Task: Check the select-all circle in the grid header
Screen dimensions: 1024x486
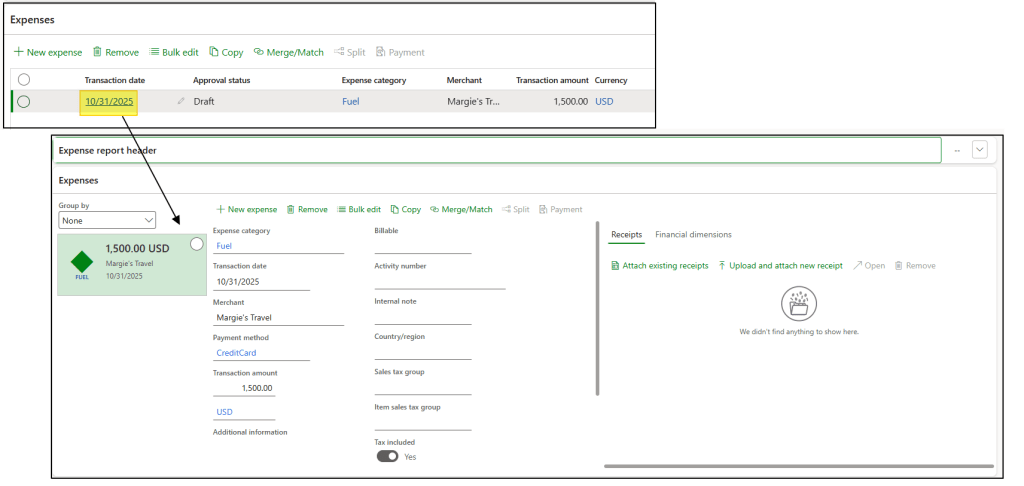Action: (x=24, y=80)
